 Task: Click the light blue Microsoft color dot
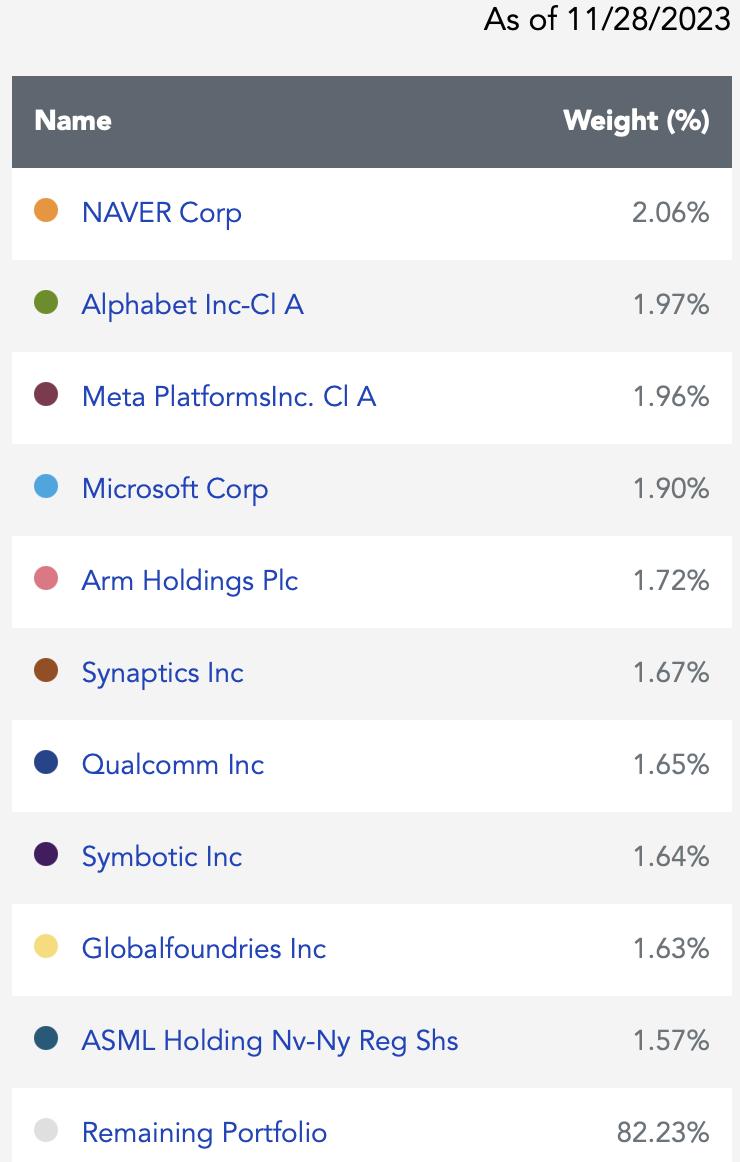point(46,486)
